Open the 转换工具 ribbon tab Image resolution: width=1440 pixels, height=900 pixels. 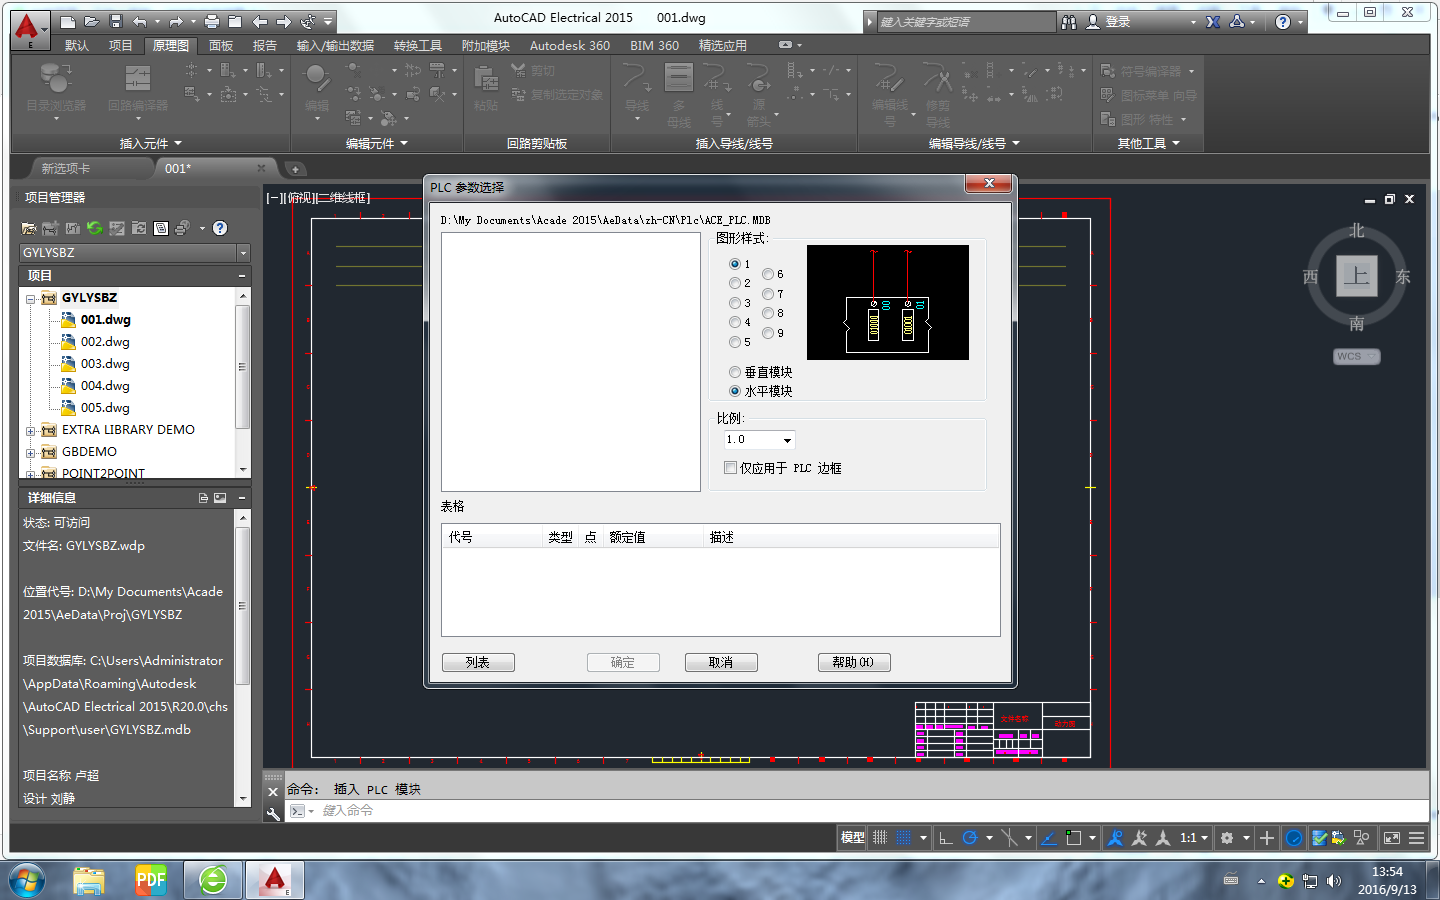(418, 46)
